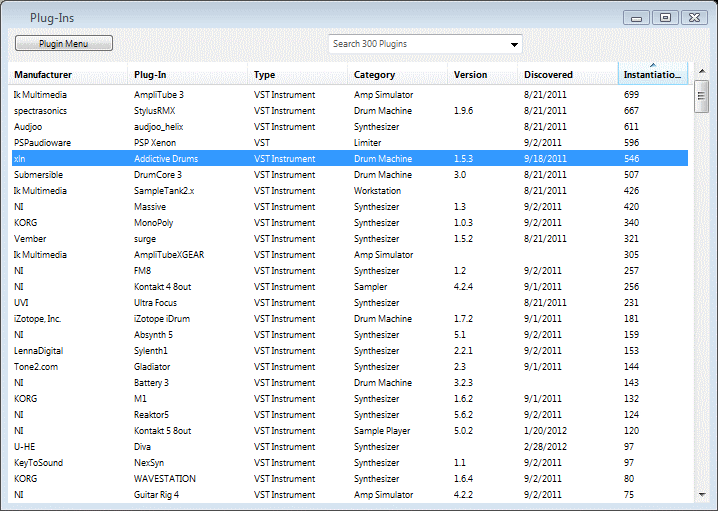Click the Limiter category cell
Image resolution: width=718 pixels, height=511 pixels.
tap(367, 143)
